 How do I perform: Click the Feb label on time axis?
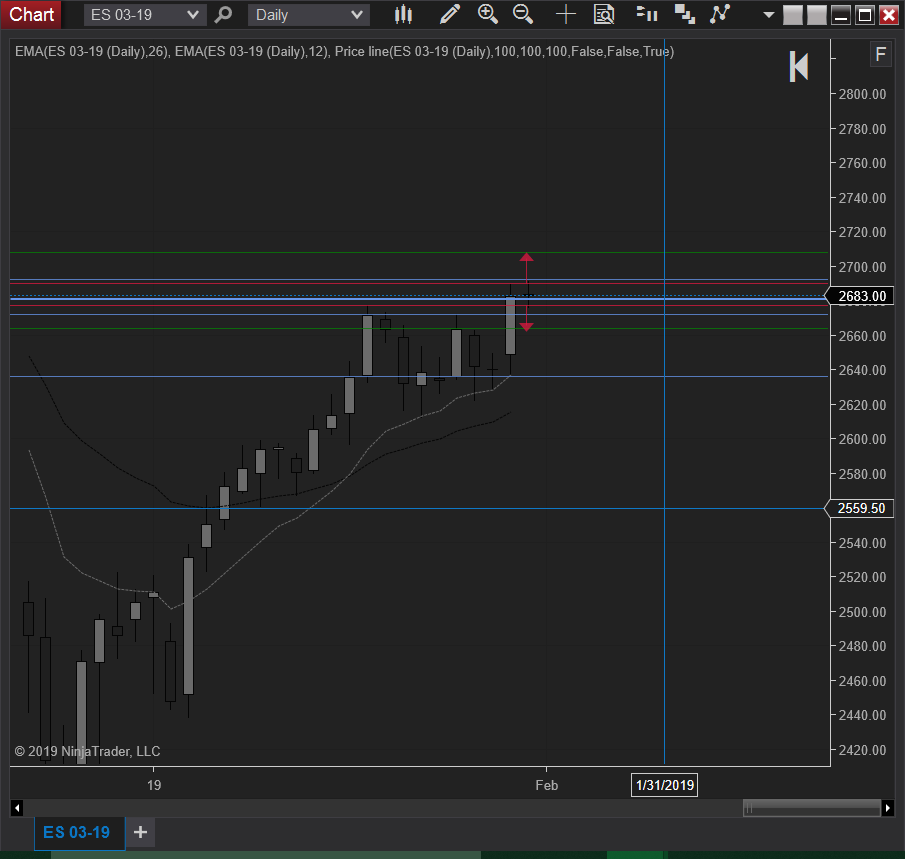click(547, 785)
